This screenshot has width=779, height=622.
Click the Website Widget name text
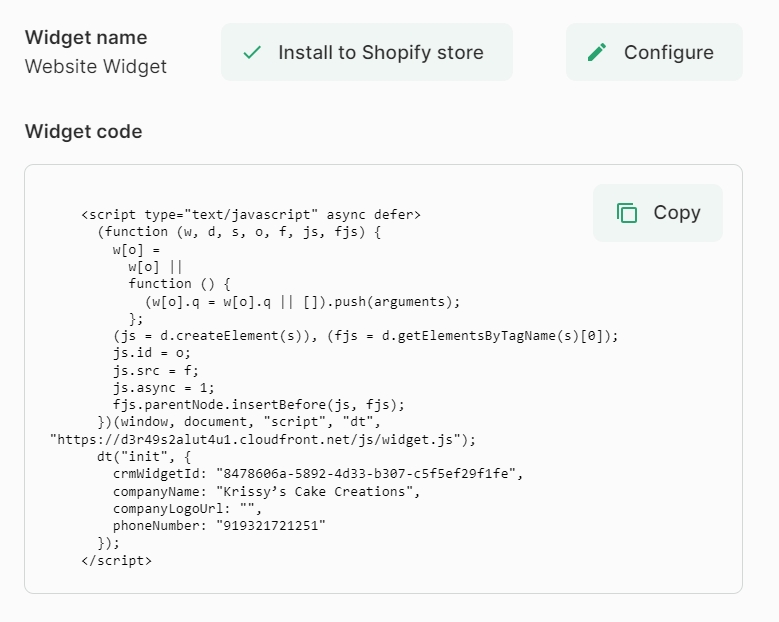coord(96,67)
